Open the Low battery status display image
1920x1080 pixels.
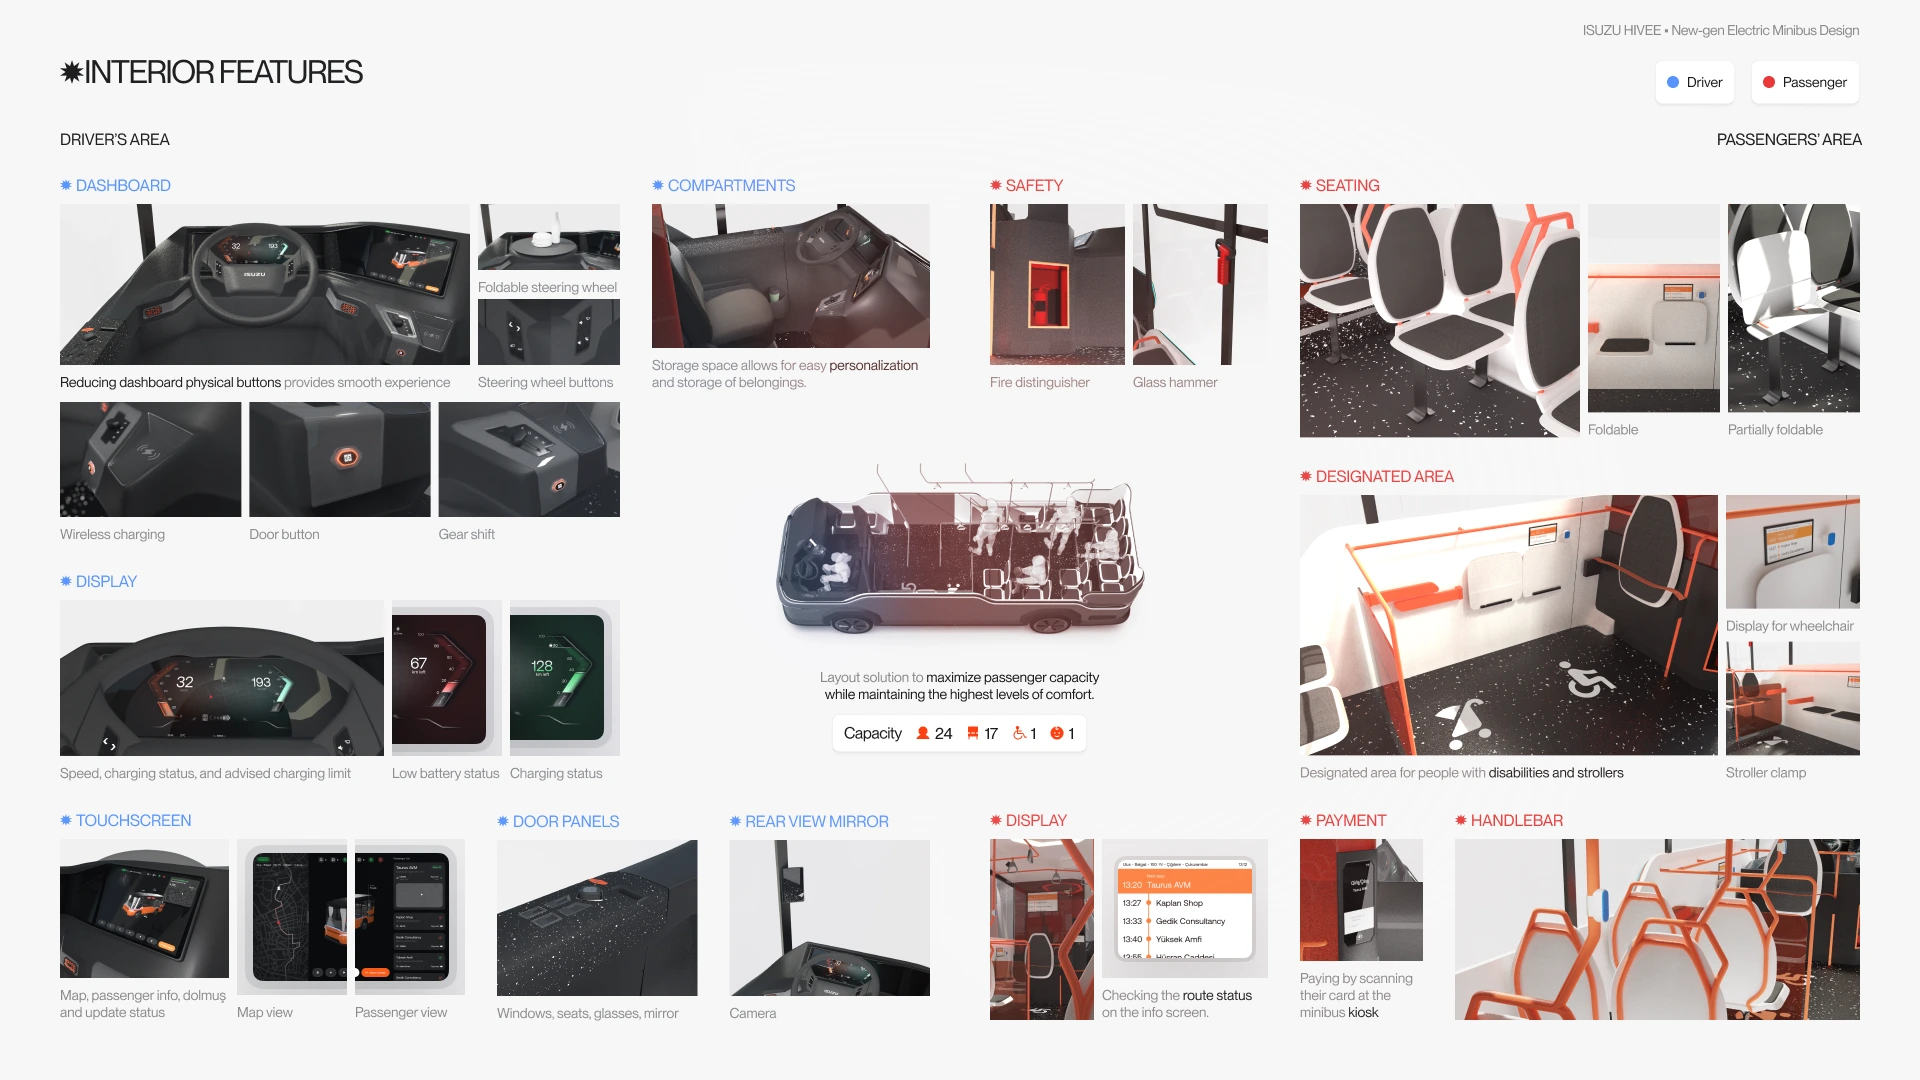pyautogui.click(x=446, y=678)
